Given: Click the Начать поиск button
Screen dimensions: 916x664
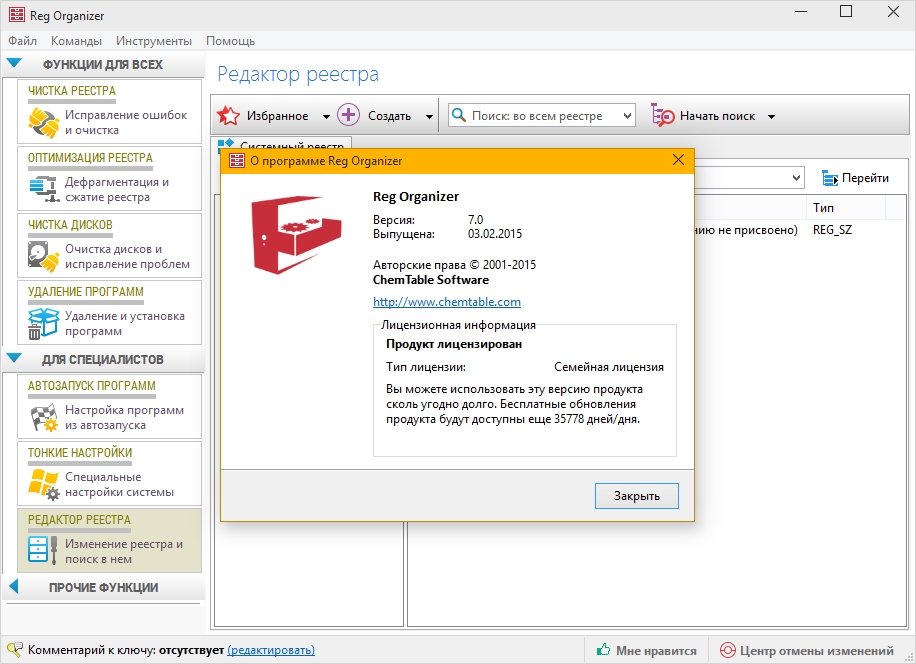Looking at the screenshot, I should coord(703,116).
